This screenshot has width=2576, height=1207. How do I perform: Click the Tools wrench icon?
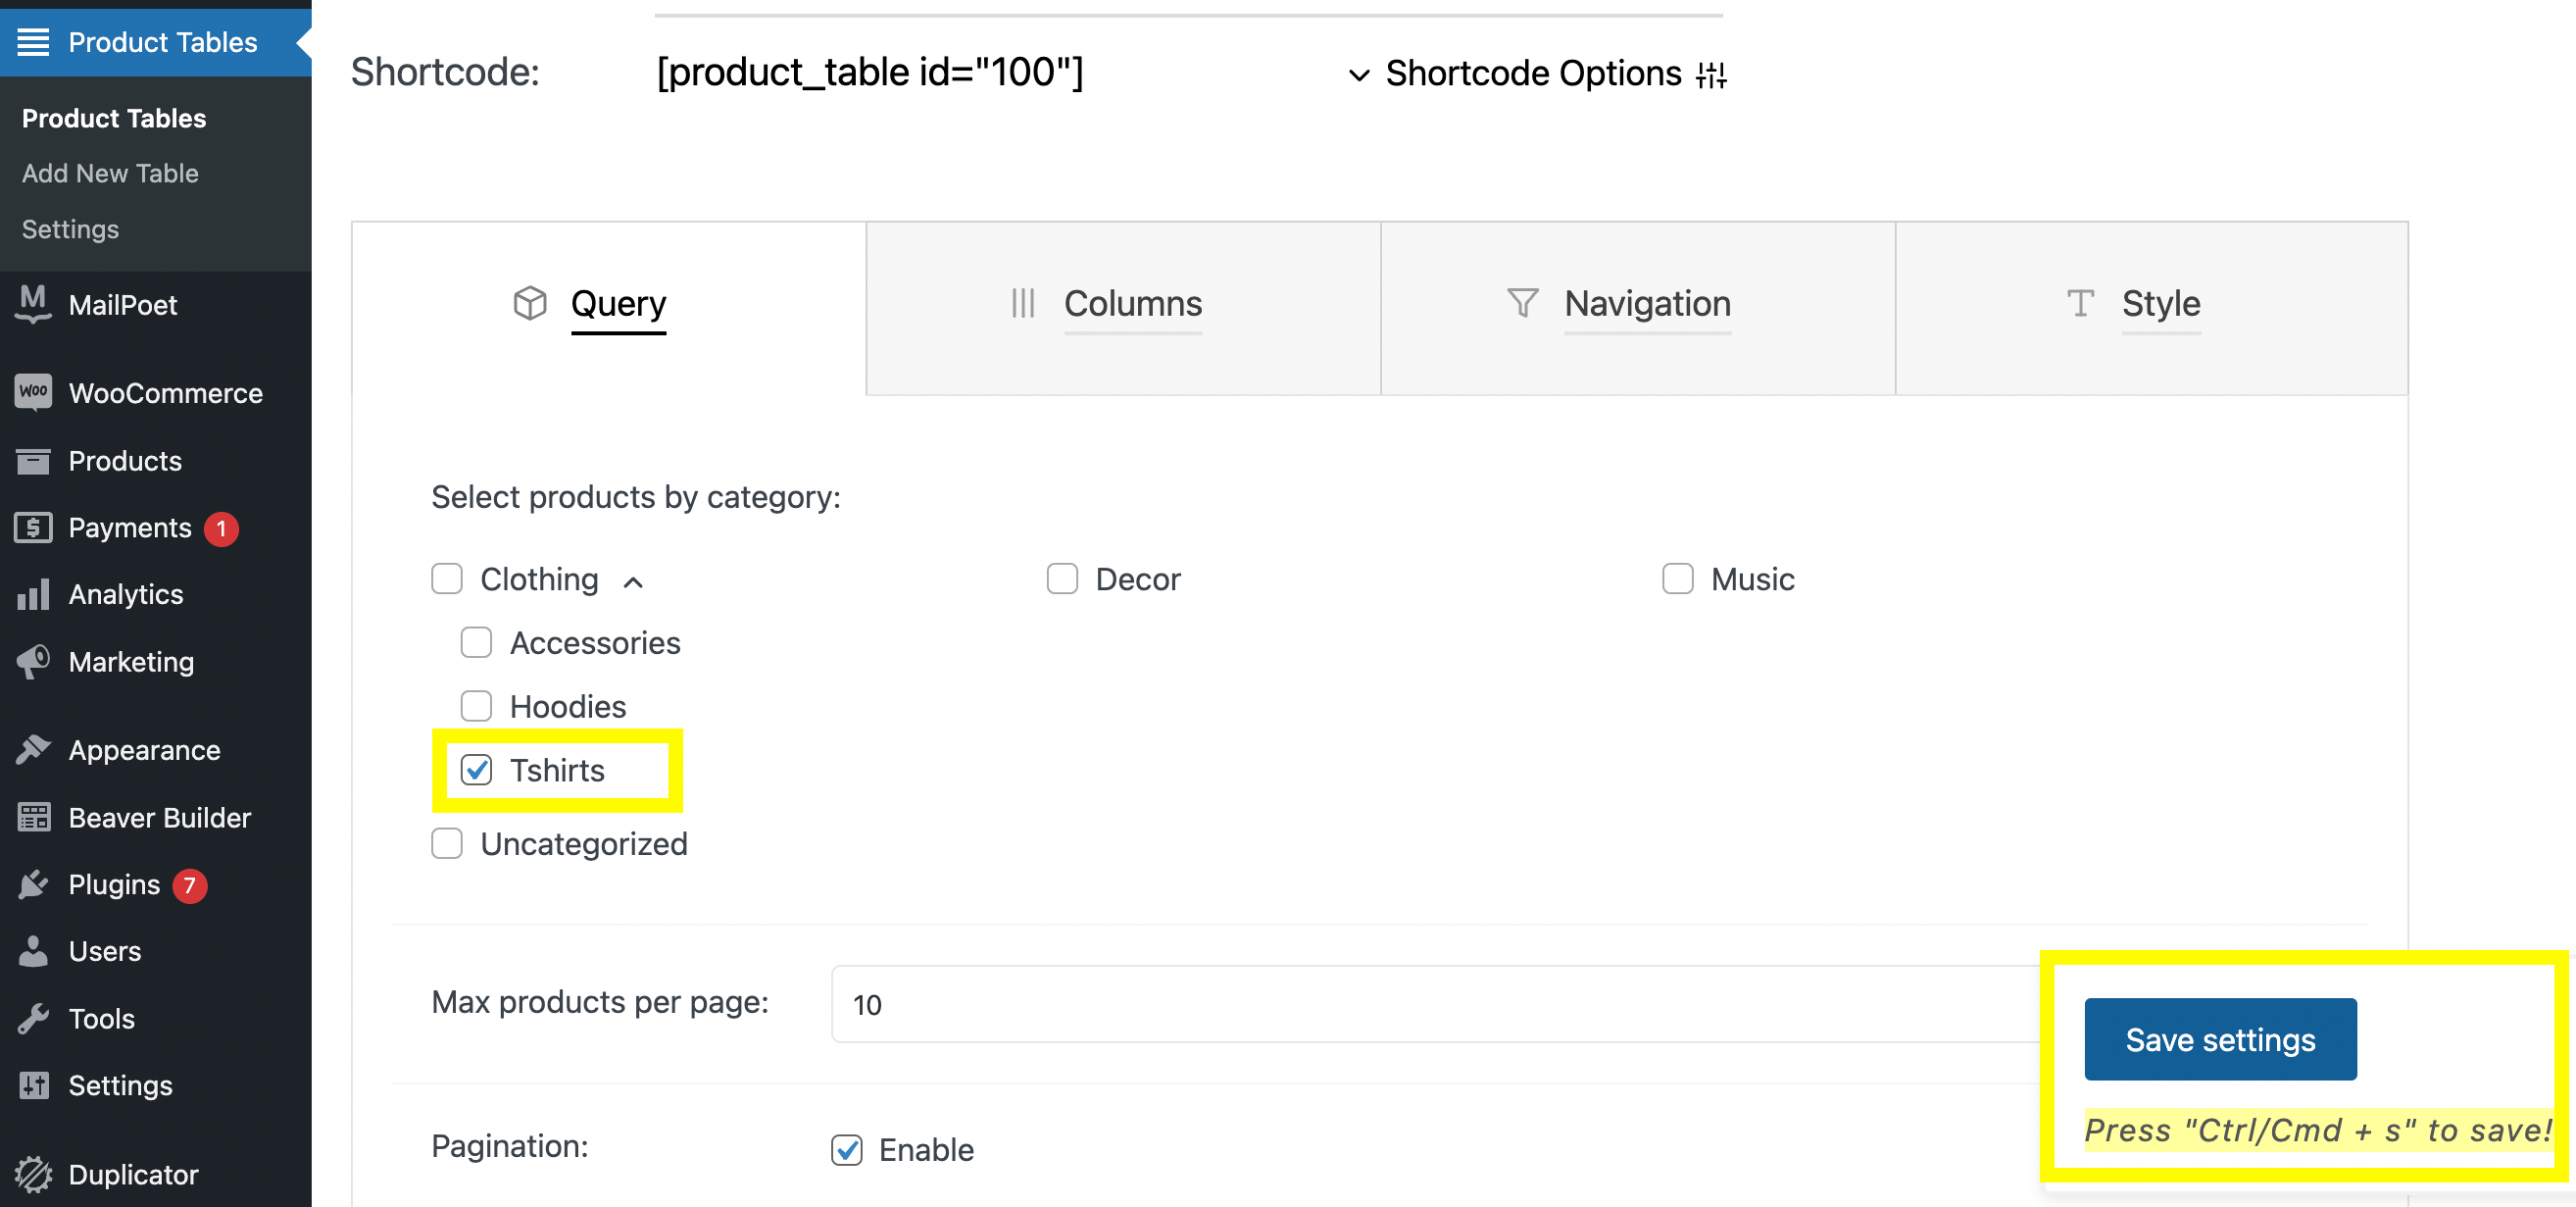[33, 1018]
